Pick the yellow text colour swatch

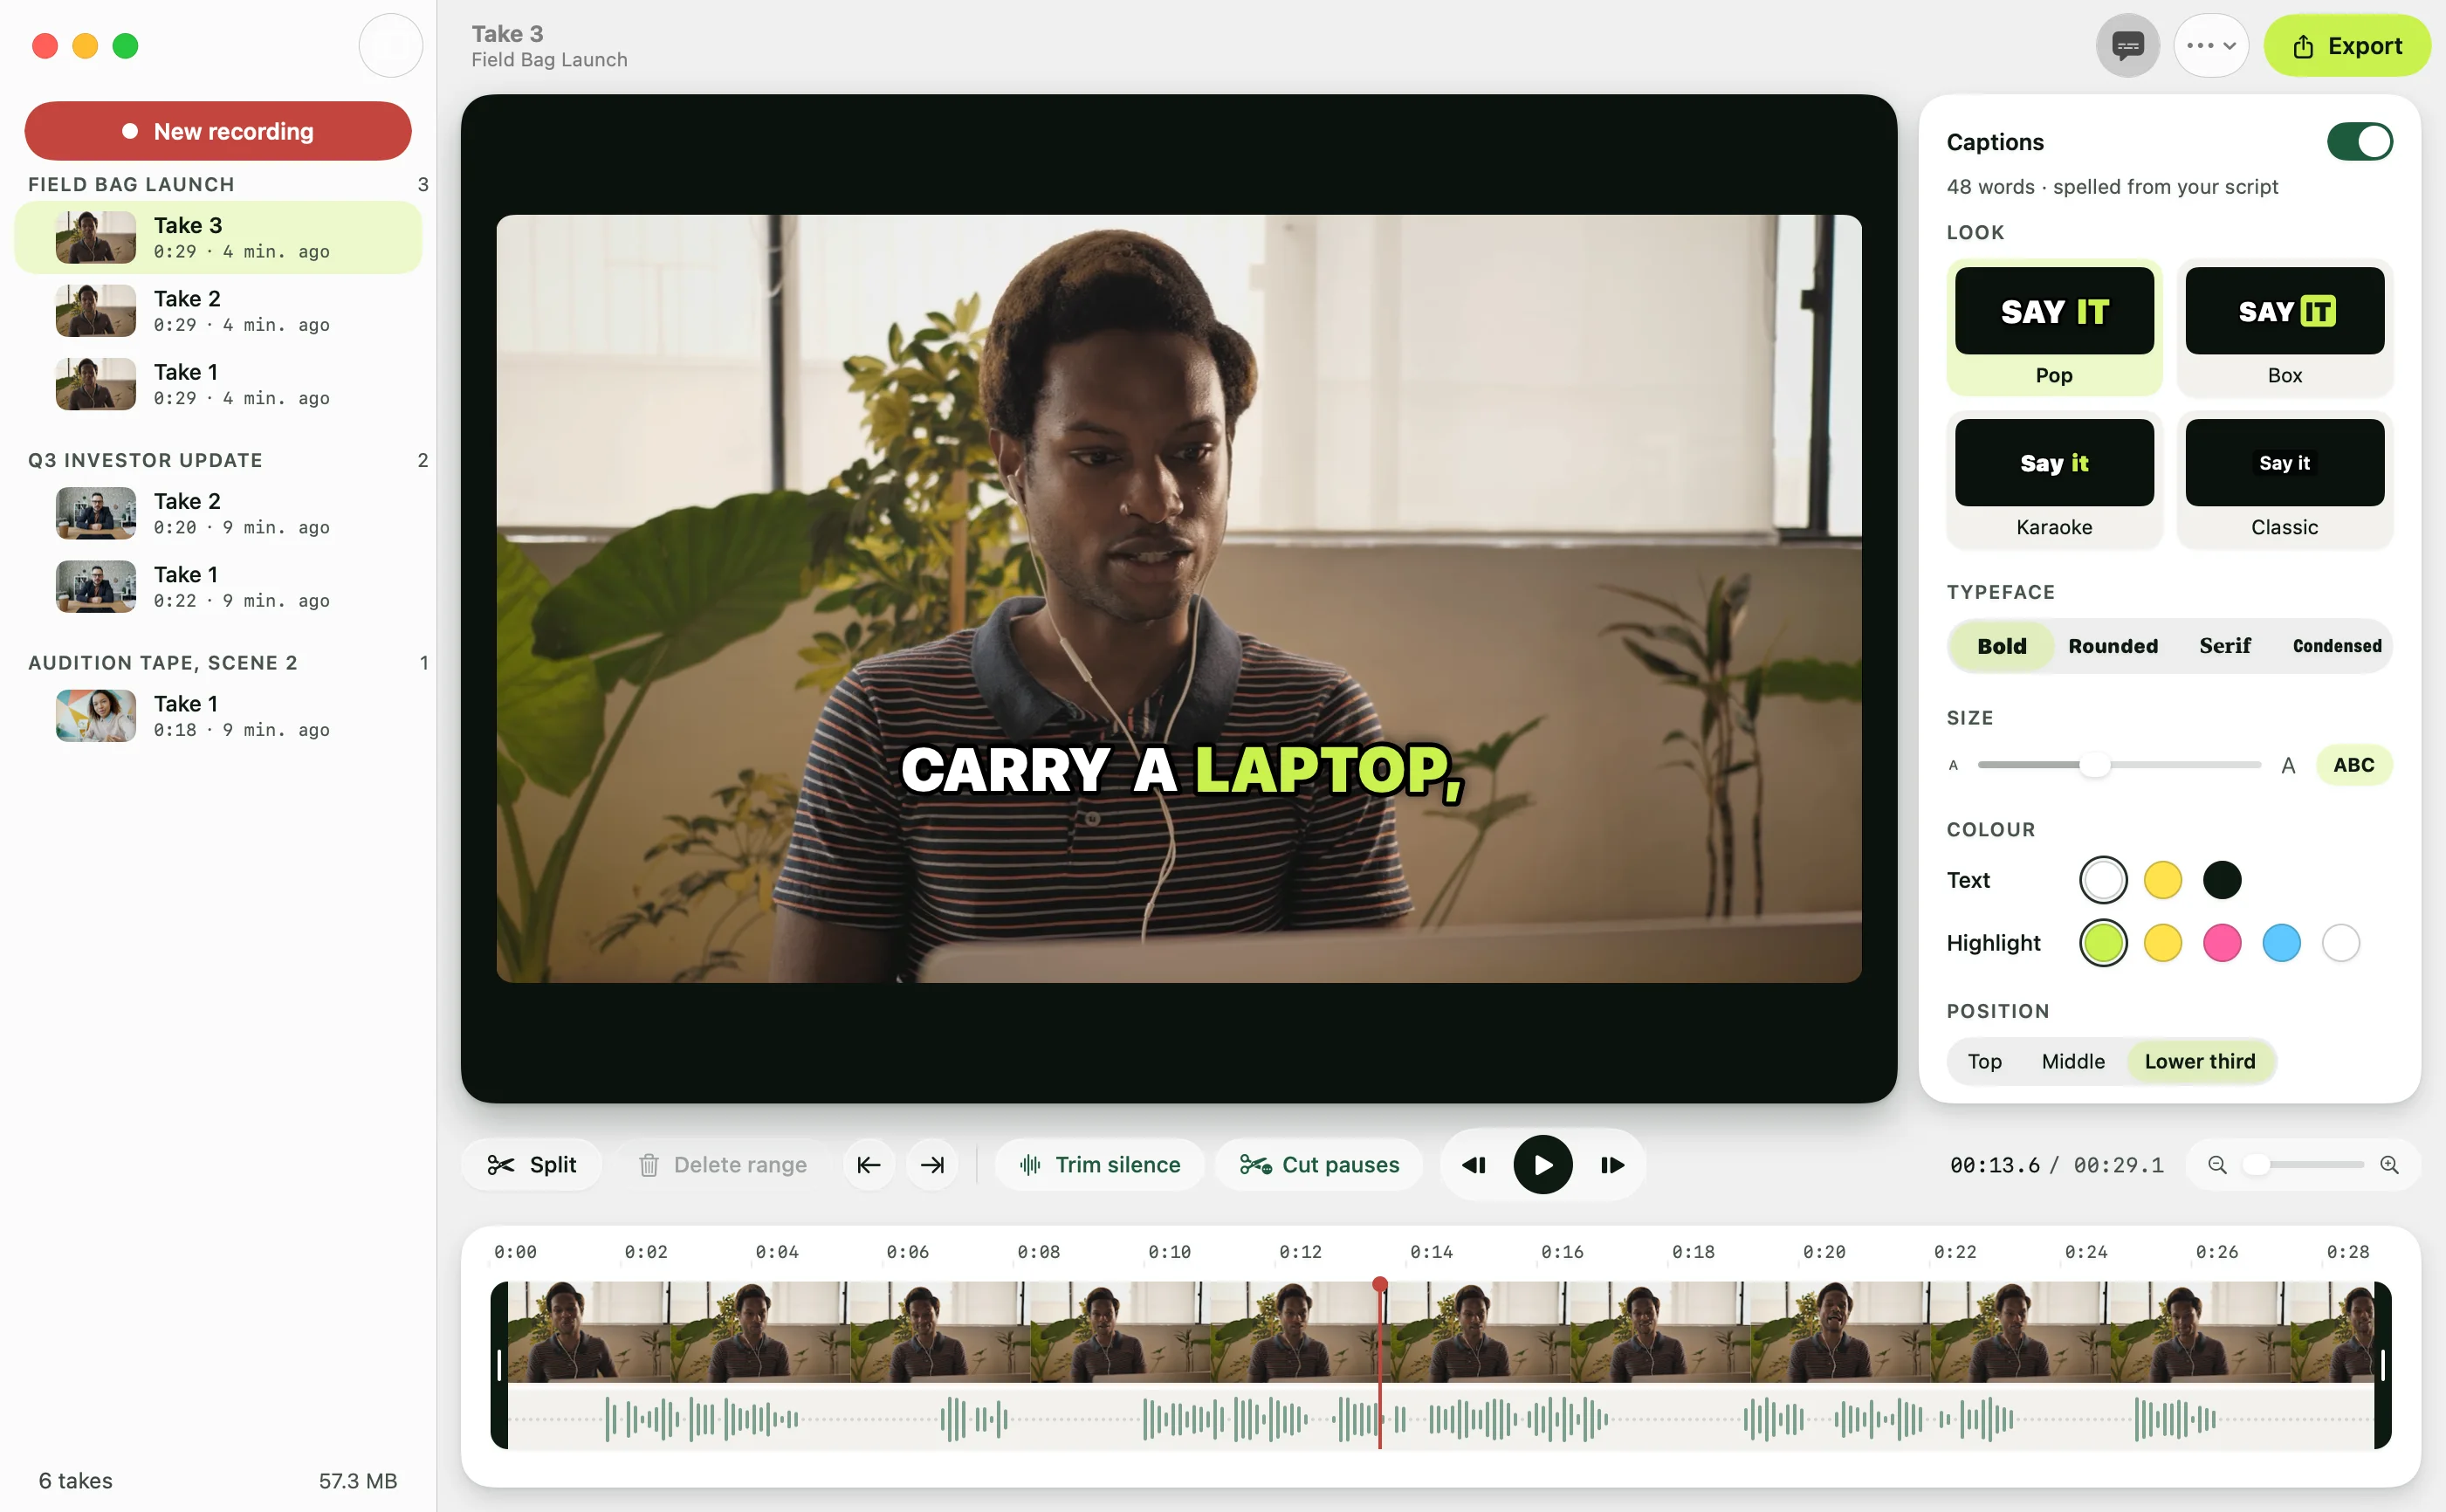(x=2162, y=880)
